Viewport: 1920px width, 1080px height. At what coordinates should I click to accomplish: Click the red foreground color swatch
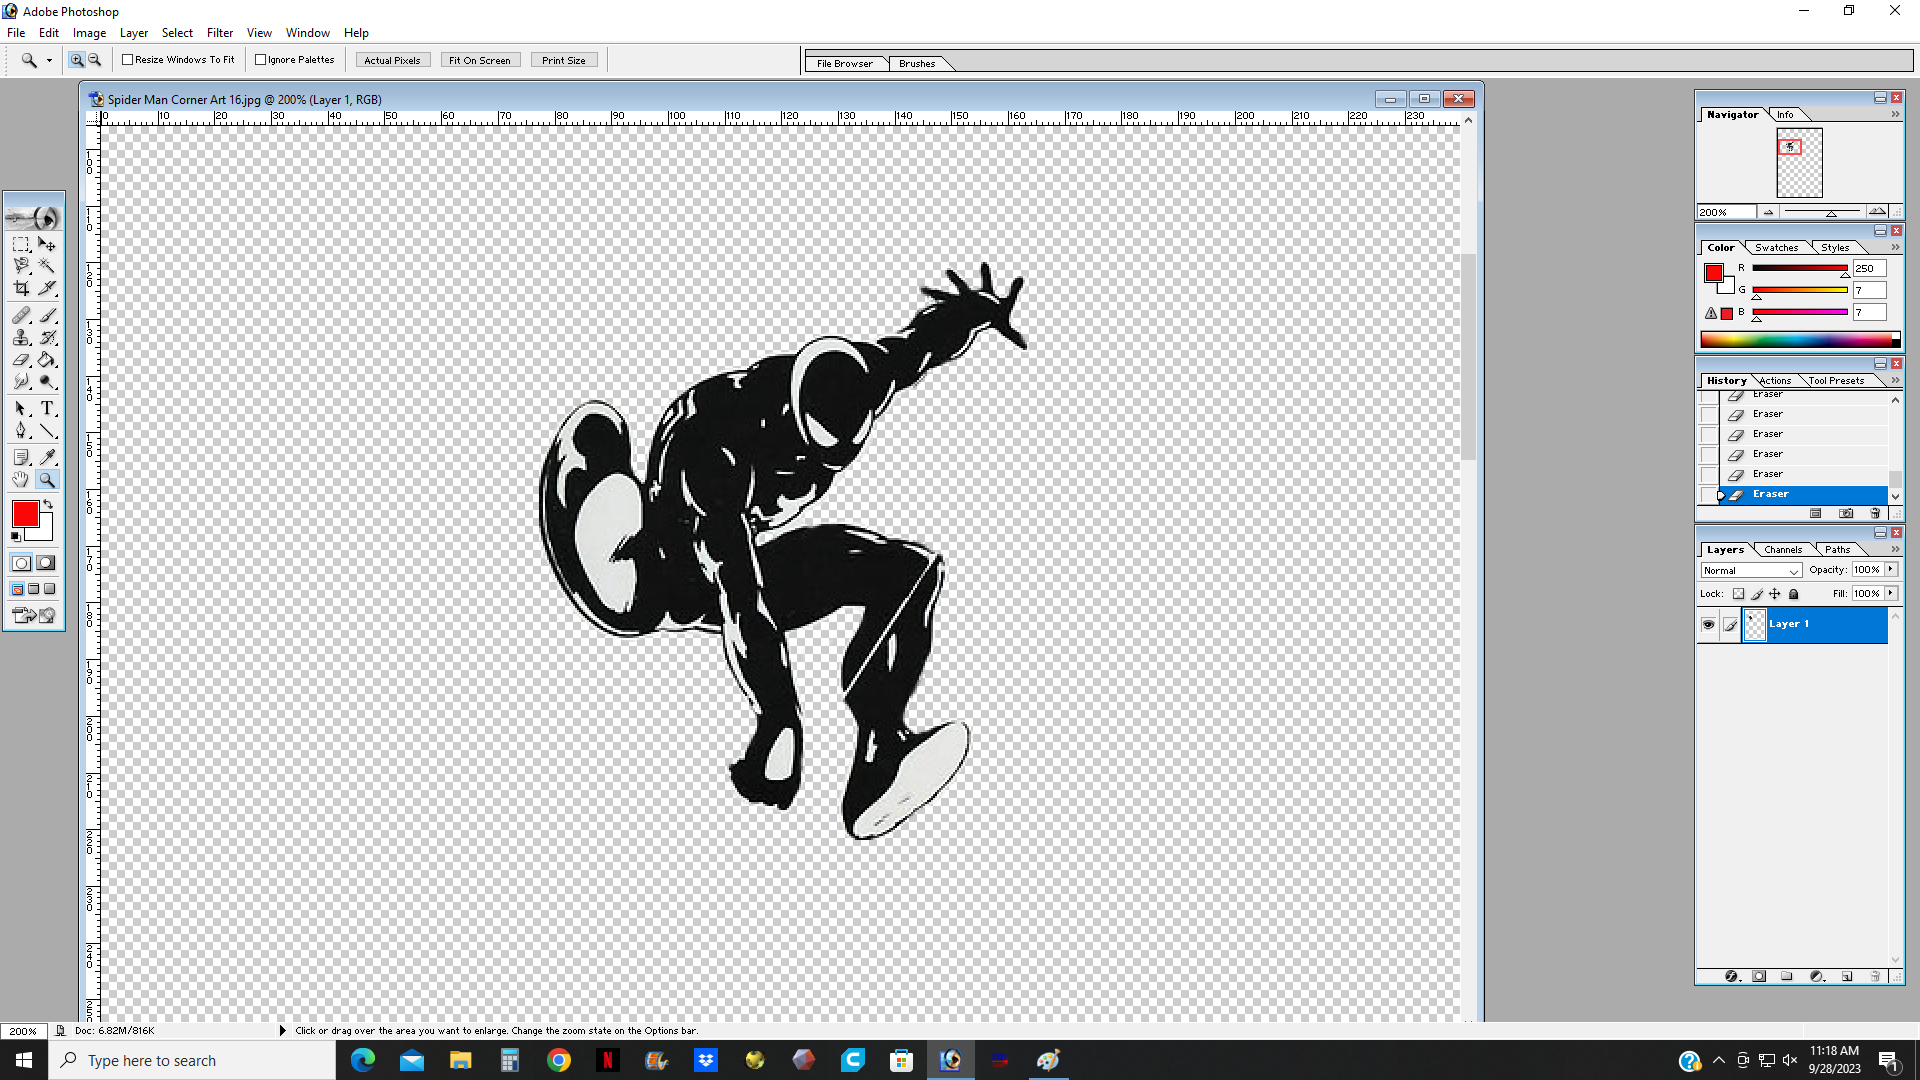click(25, 514)
